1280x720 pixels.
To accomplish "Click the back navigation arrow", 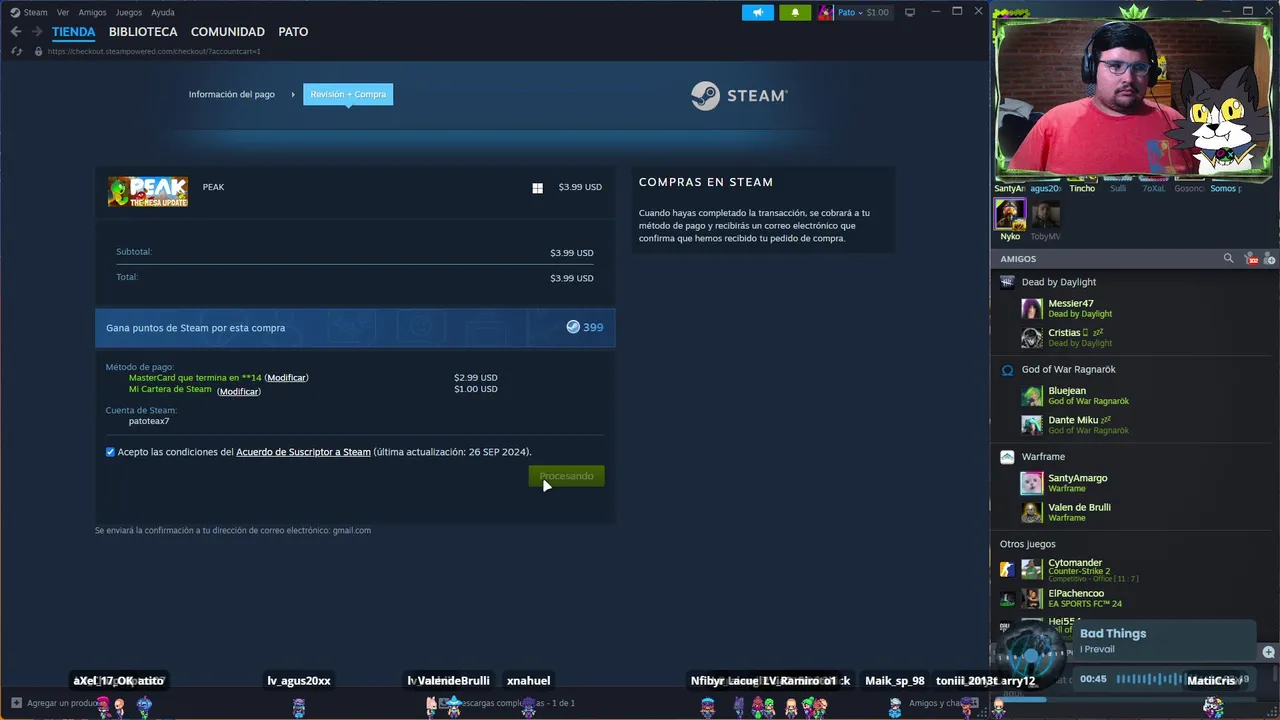I will coord(15,32).
